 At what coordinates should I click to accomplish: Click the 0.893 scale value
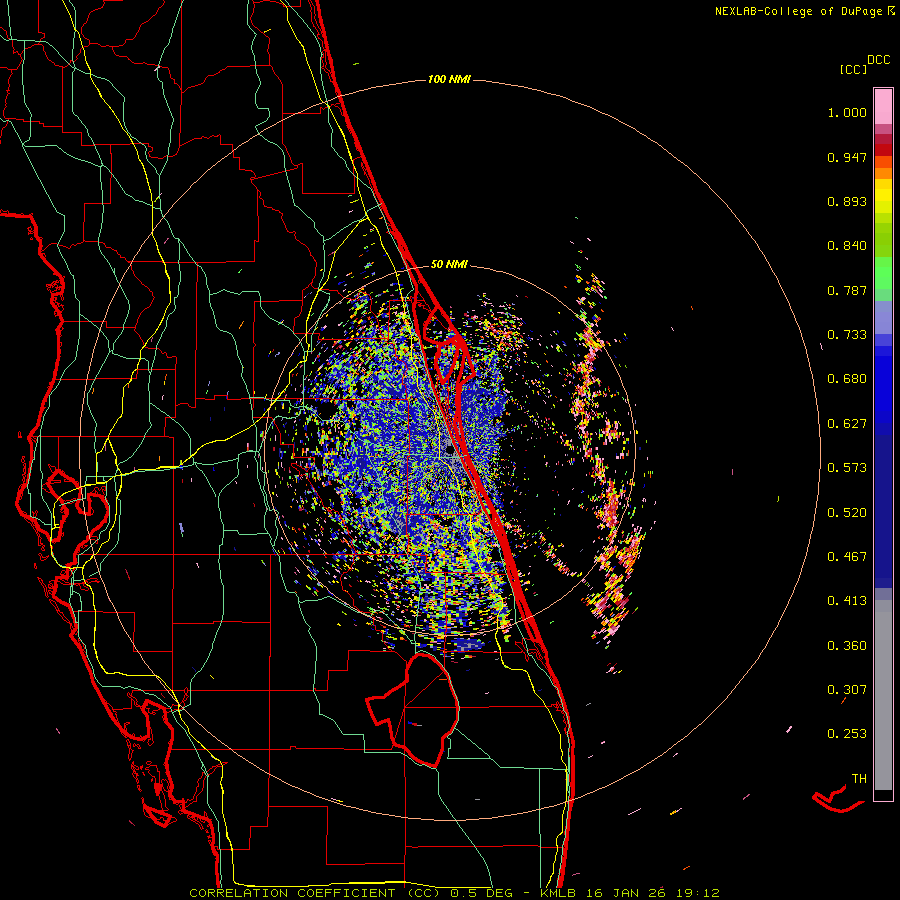click(847, 201)
